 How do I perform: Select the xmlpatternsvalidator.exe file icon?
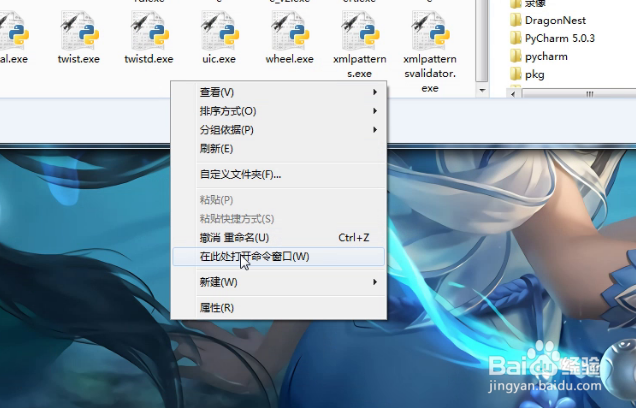430,30
